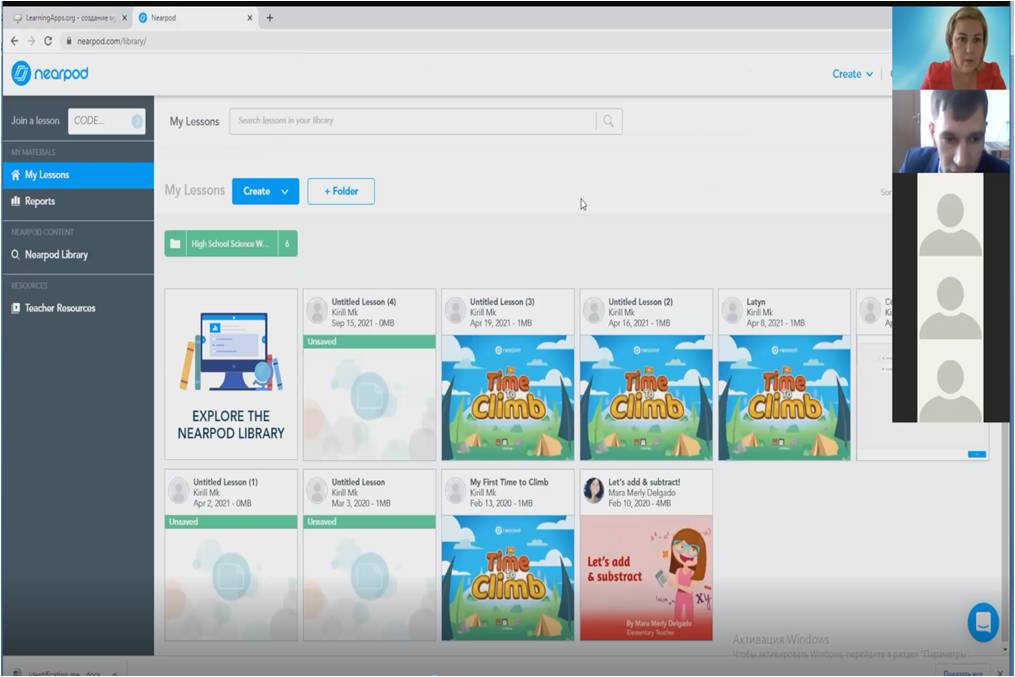Open Untitled Lesson (1) thumbnail

[x=231, y=578]
